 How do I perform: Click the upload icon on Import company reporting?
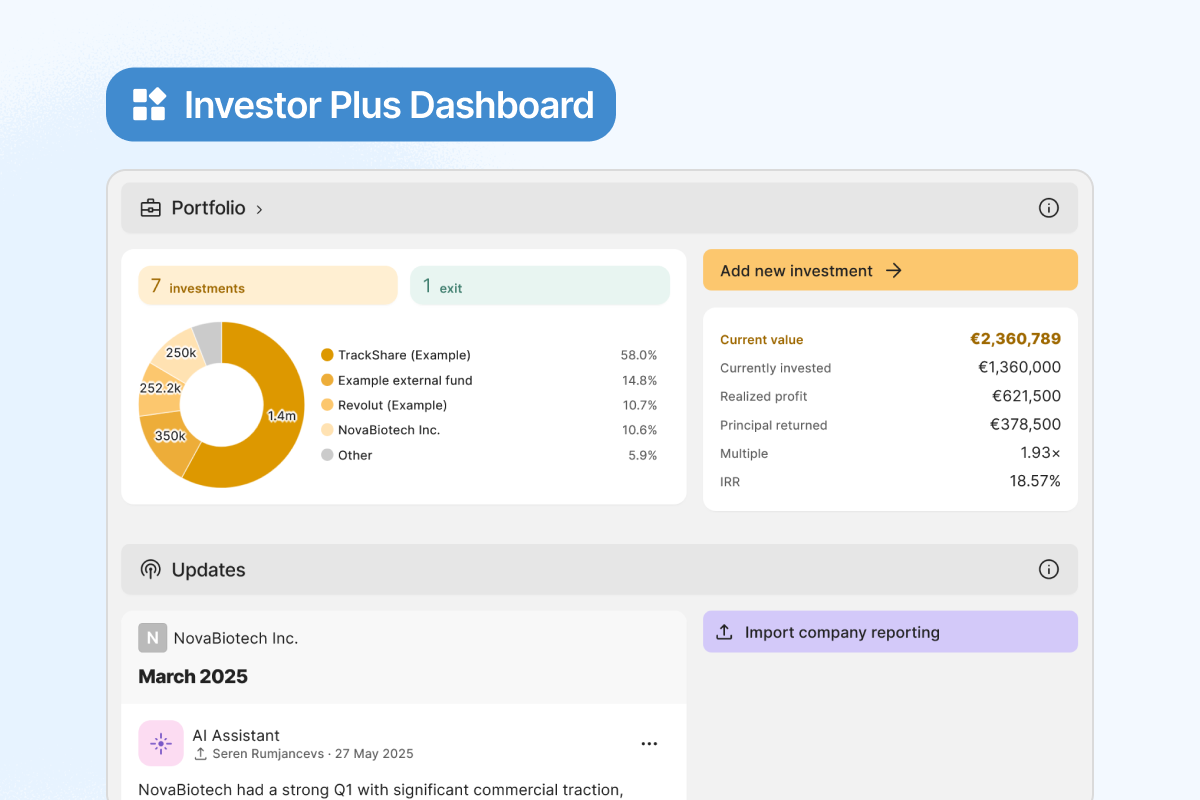coord(725,632)
